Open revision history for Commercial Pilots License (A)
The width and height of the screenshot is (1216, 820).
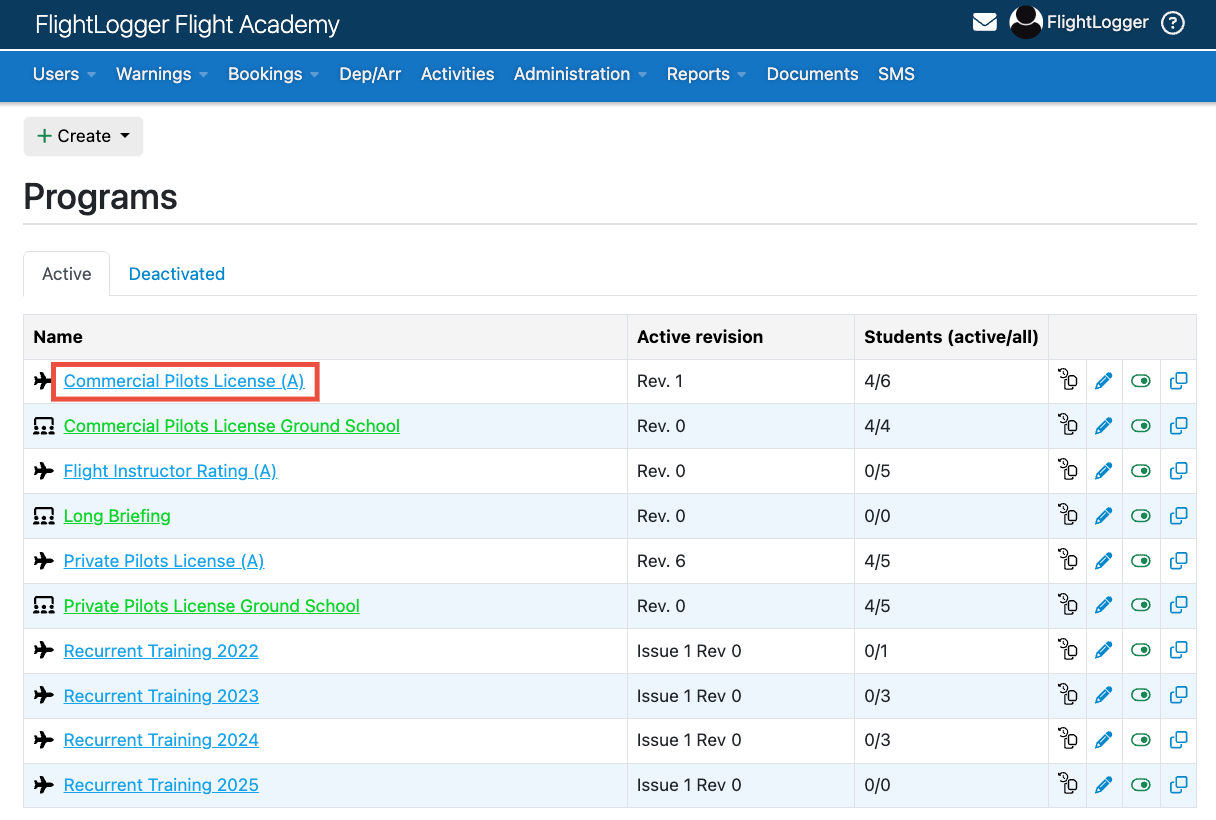(1067, 381)
